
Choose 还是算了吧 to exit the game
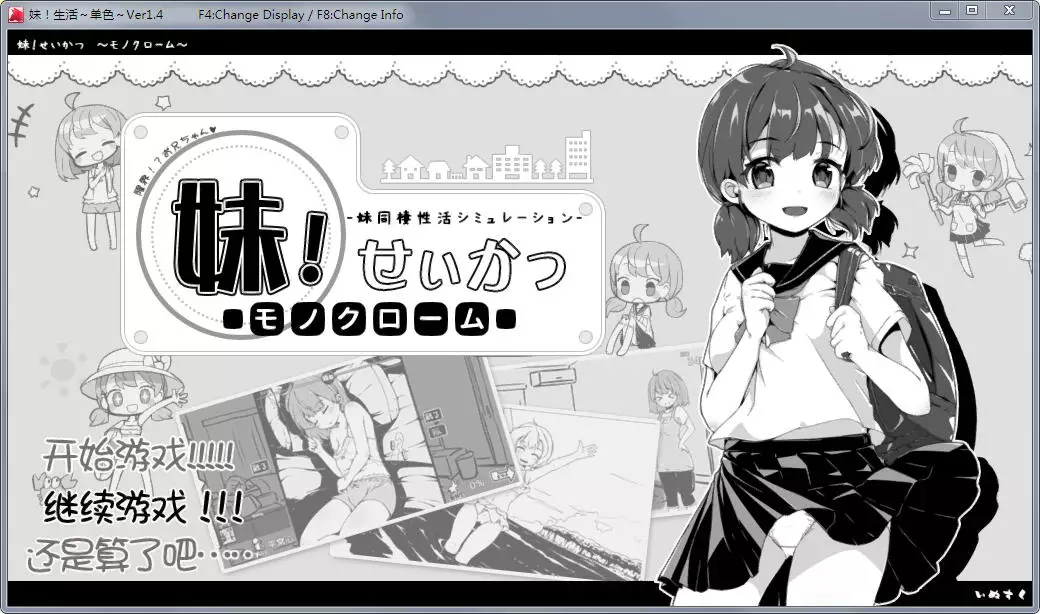(115, 552)
